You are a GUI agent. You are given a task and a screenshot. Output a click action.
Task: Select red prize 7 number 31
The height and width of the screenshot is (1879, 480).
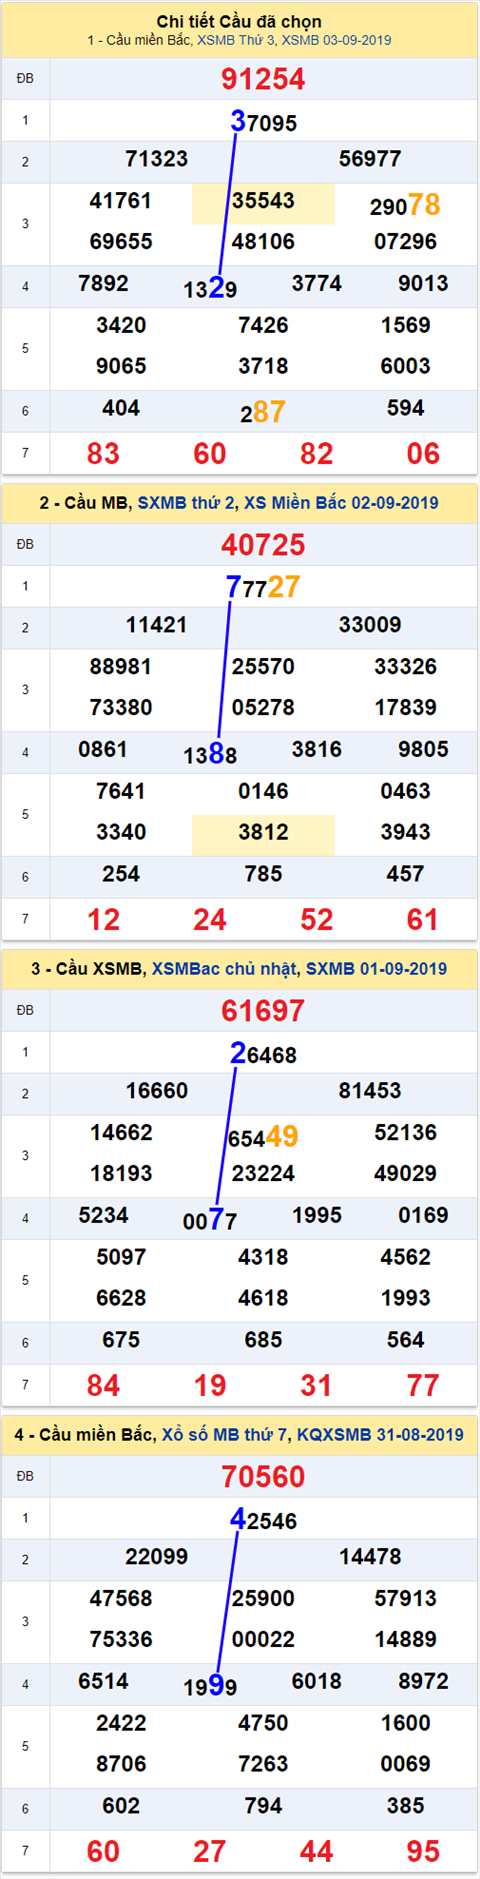click(316, 1386)
